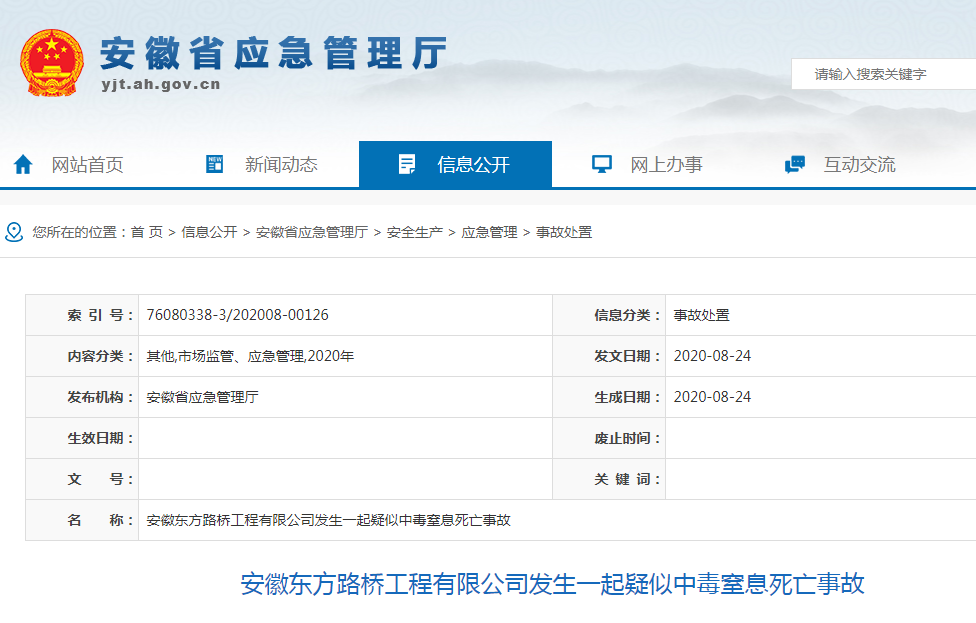Click the 发布机构 label cell
This screenshot has height=623, width=976.
82,397
